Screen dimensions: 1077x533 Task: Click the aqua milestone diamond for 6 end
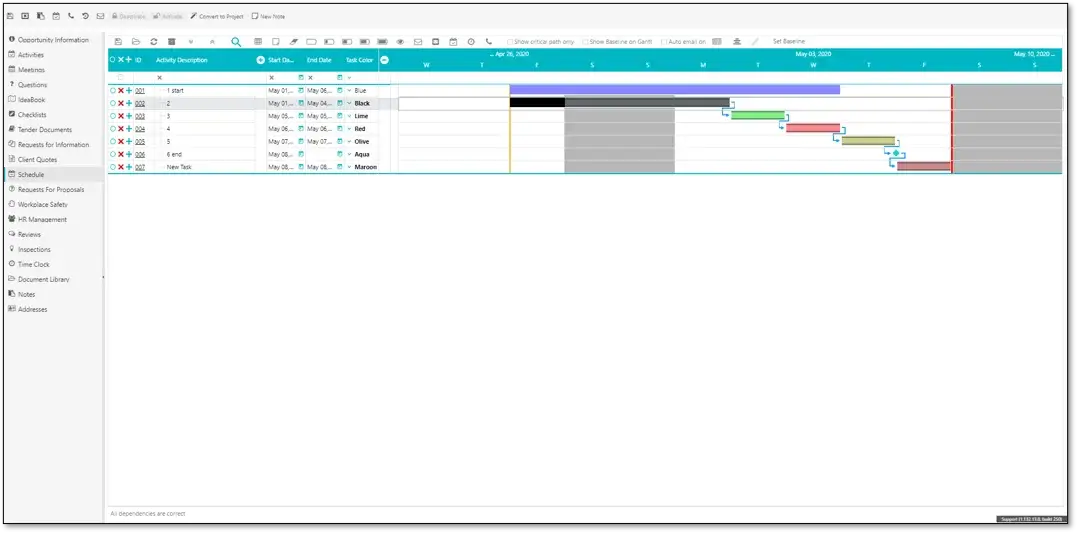pos(896,153)
